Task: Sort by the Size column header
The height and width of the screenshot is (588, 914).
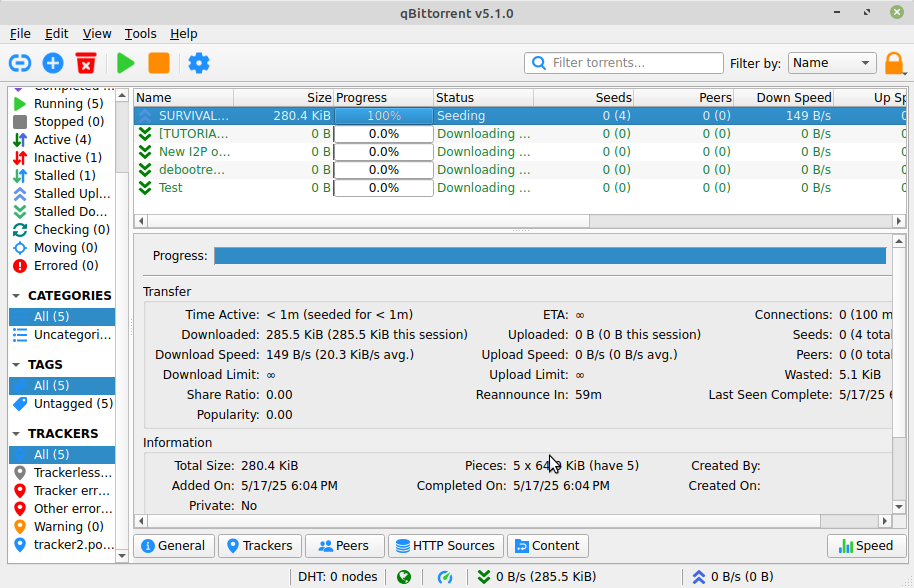Action: (x=283, y=98)
